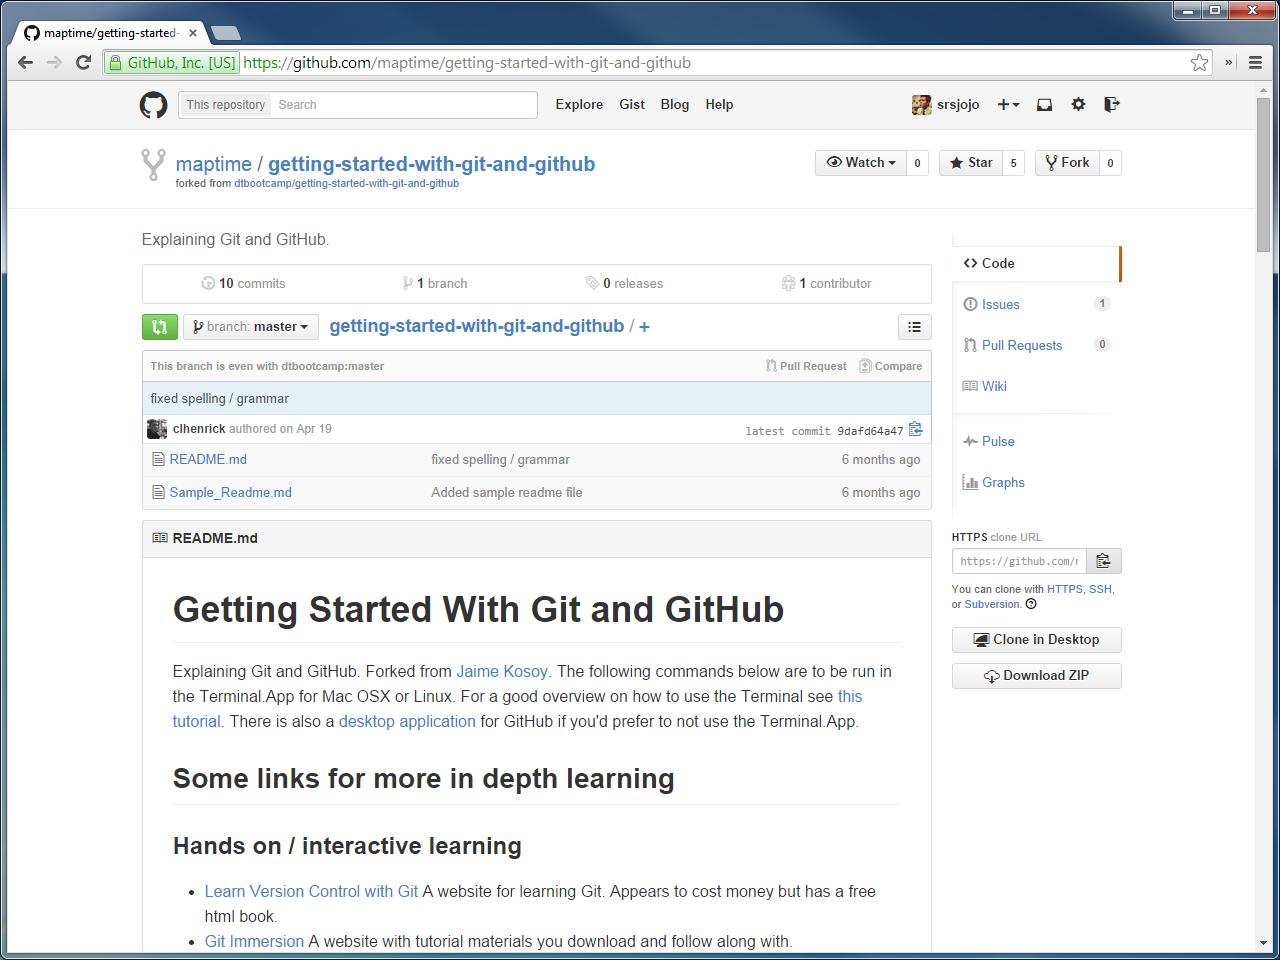Fork this repository
Screen dimensions: 1280x960
click(1067, 163)
